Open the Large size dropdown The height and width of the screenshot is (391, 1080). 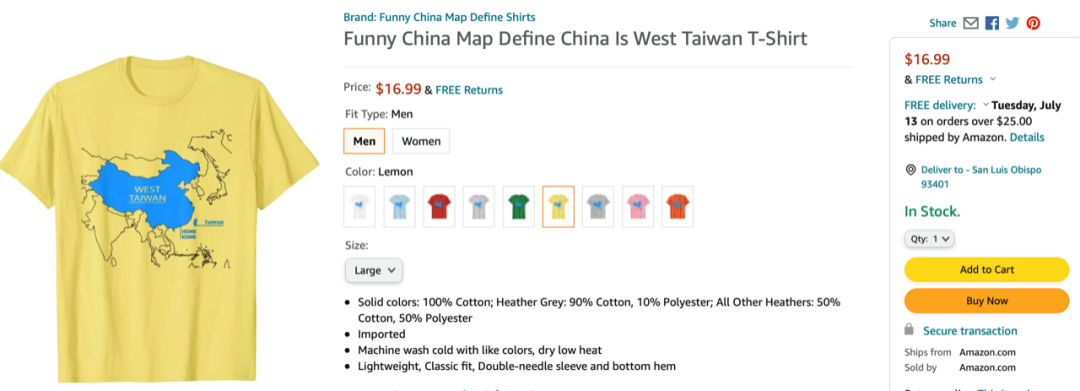coord(374,270)
